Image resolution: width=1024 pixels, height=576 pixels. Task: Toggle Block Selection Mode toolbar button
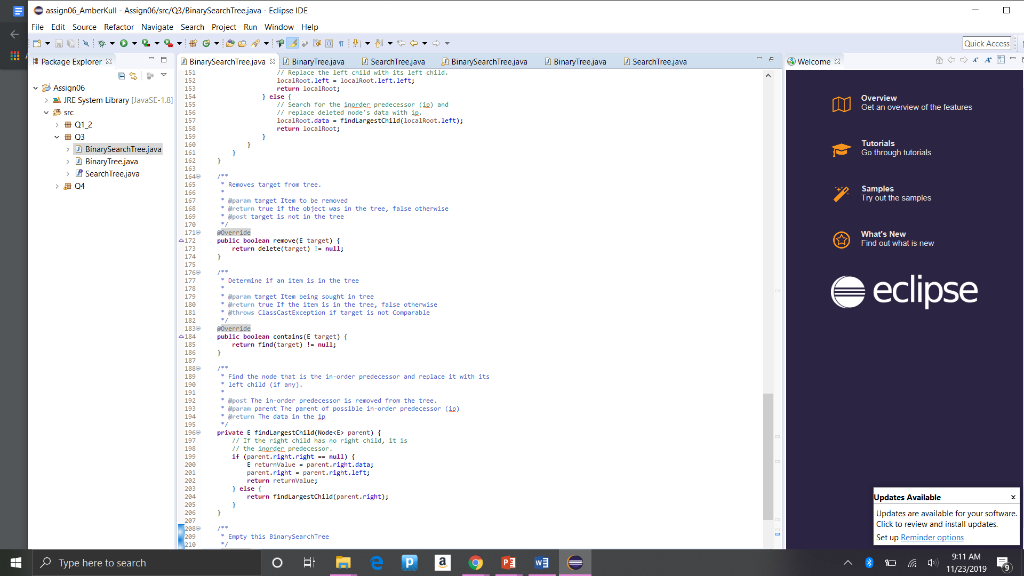pos(328,43)
